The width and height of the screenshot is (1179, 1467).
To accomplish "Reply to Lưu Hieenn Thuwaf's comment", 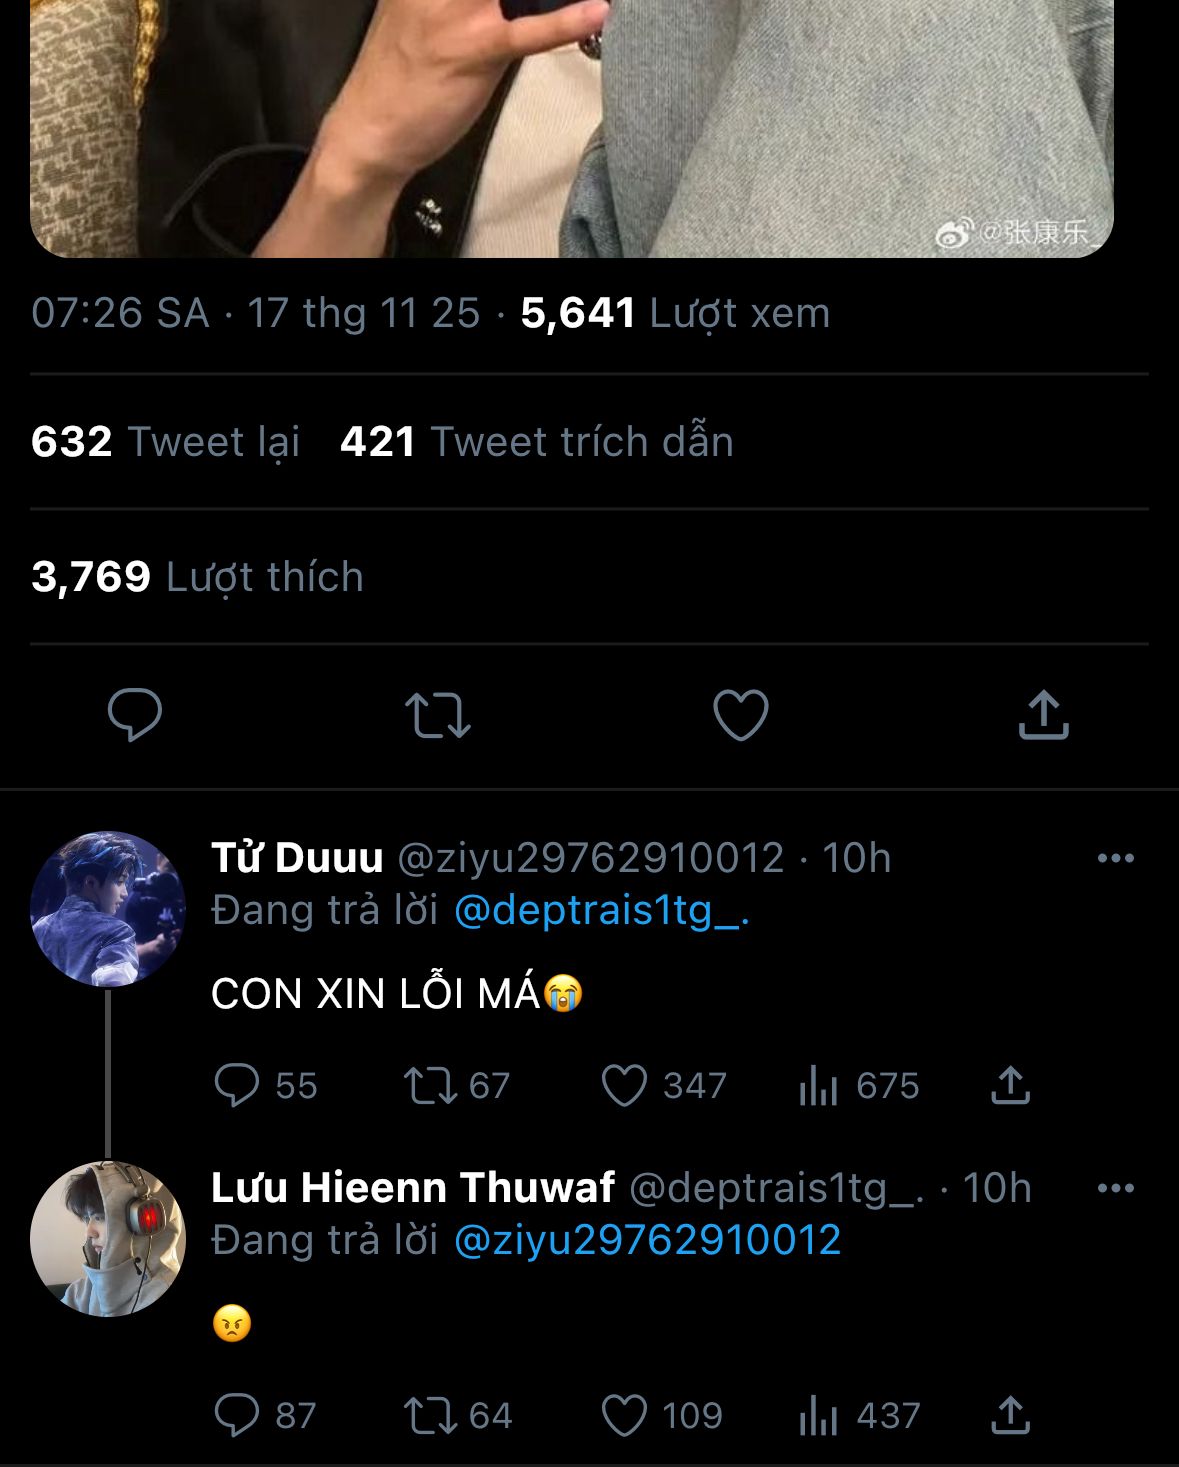I will click(x=237, y=1416).
